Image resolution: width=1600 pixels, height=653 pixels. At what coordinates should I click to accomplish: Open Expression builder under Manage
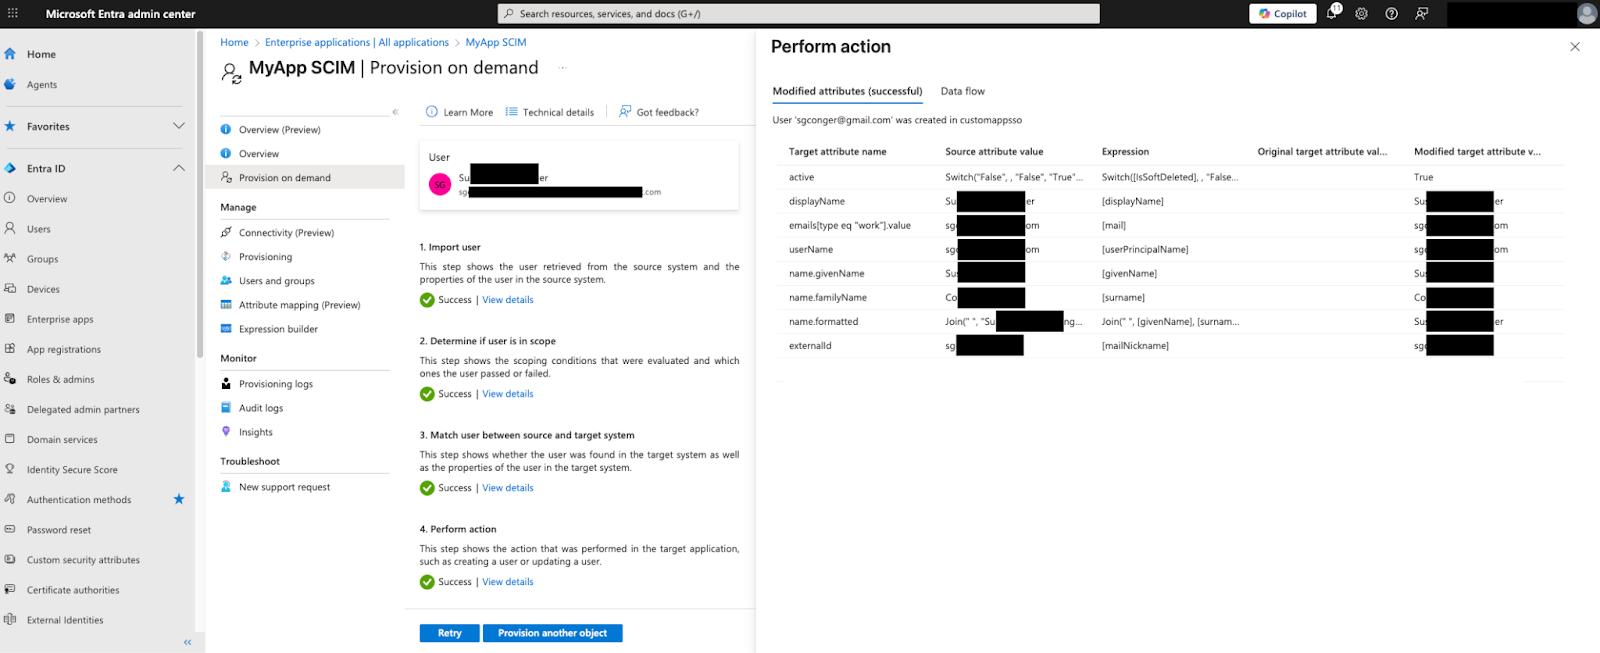coord(278,329)
